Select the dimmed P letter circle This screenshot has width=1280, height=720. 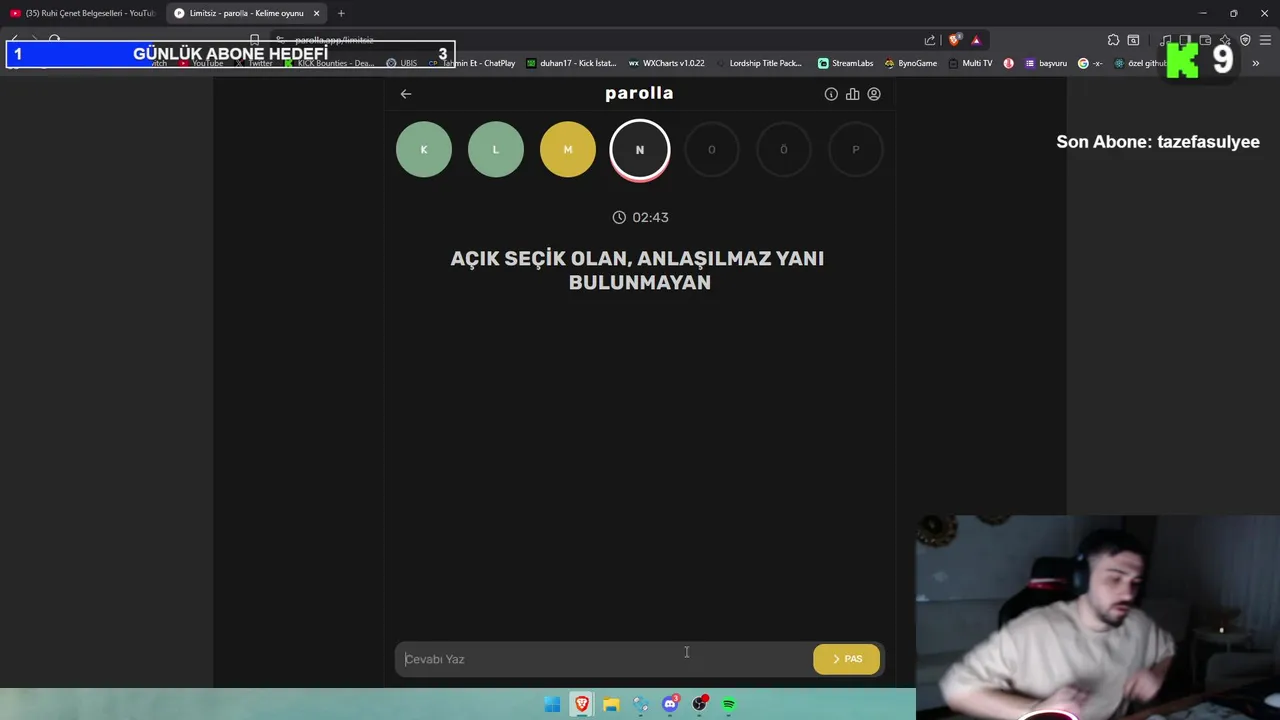click(x=856, y=149)
